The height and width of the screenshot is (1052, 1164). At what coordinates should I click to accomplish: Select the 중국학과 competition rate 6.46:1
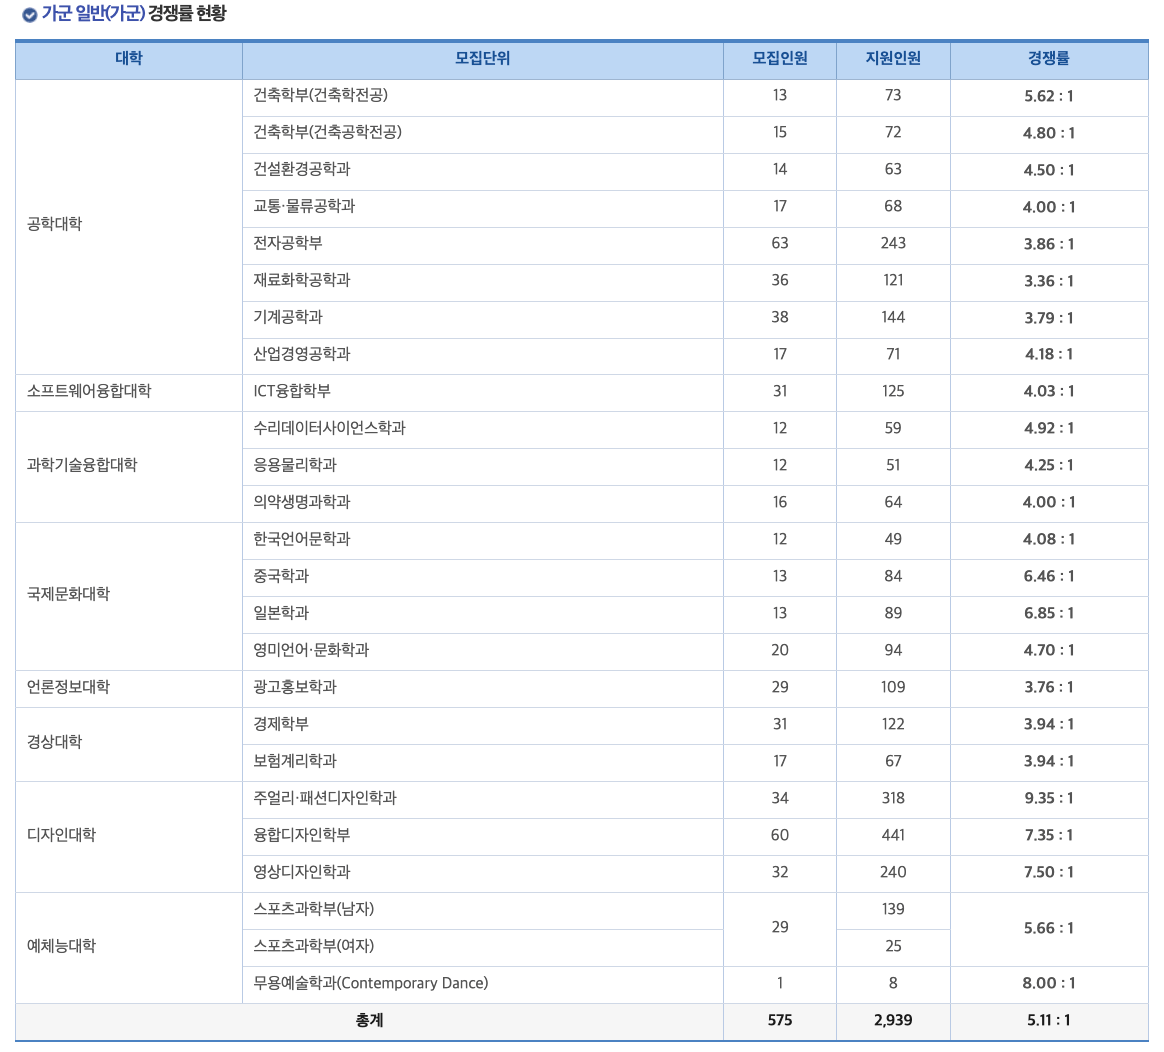tap(1049, 577)
